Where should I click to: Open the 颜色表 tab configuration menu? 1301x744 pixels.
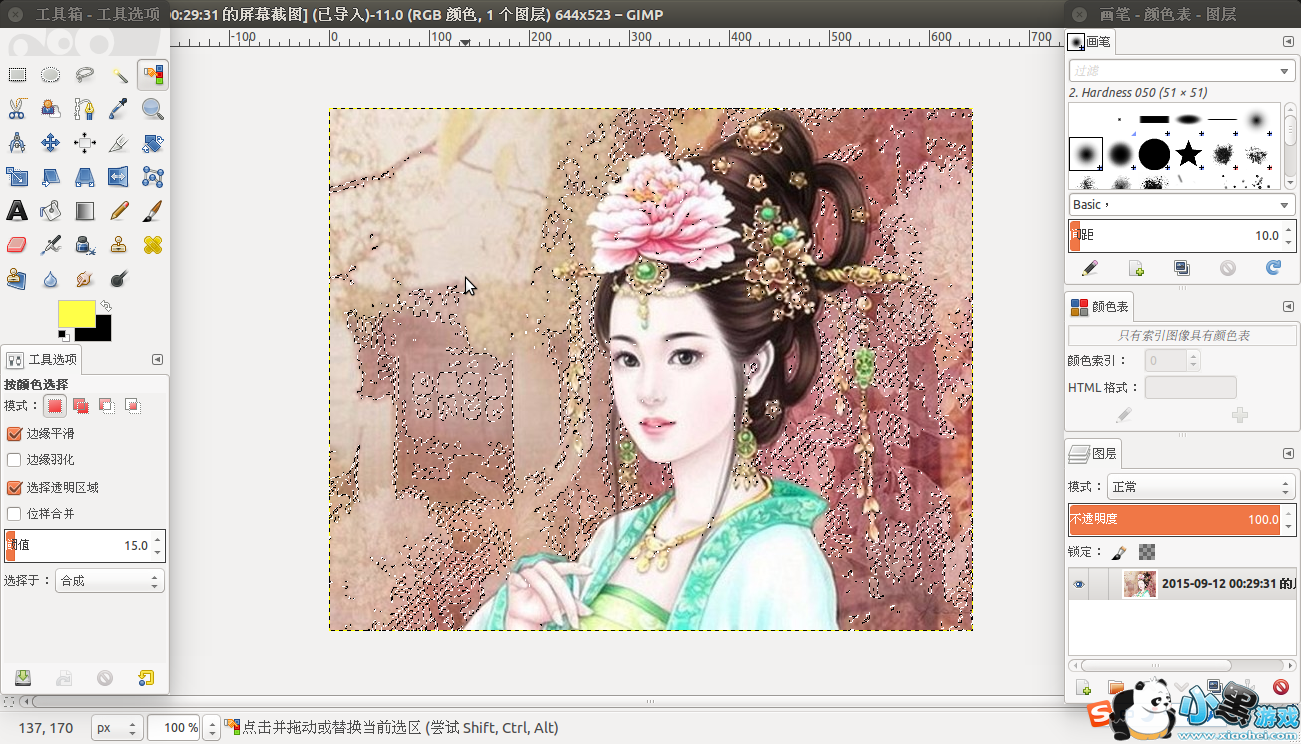coord(1289,307)
